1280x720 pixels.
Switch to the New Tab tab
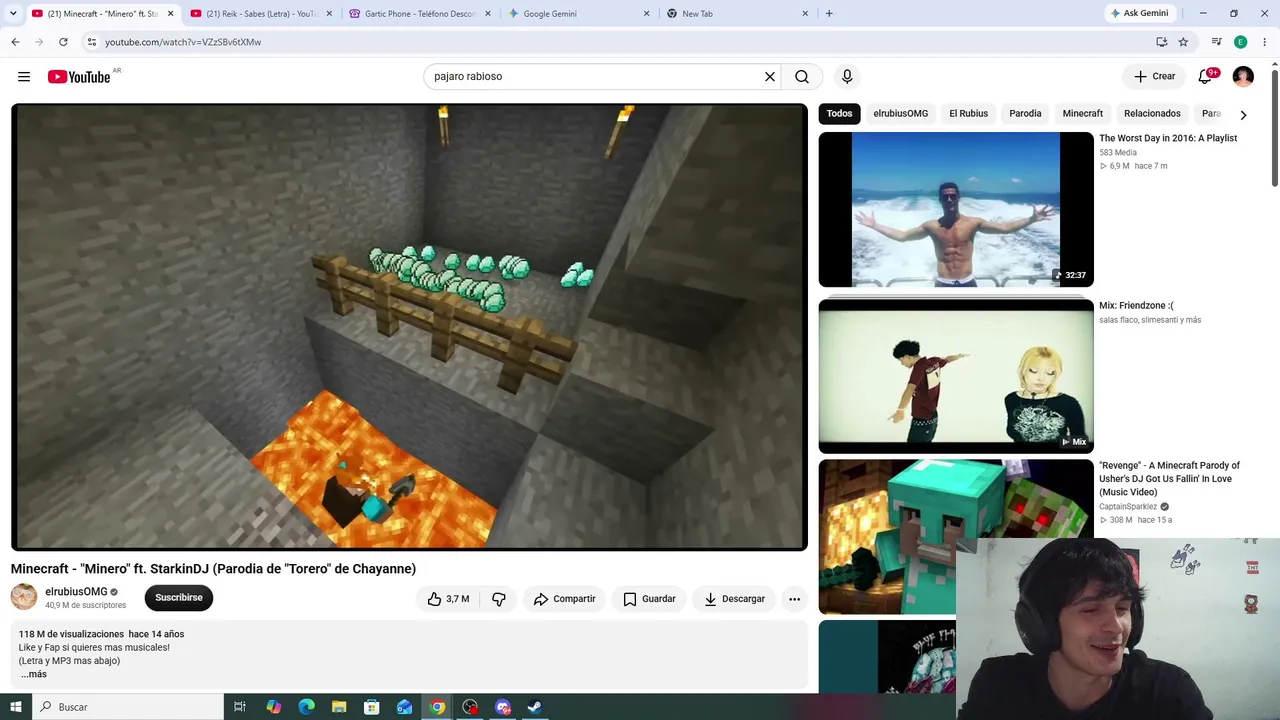click(739, 14)
